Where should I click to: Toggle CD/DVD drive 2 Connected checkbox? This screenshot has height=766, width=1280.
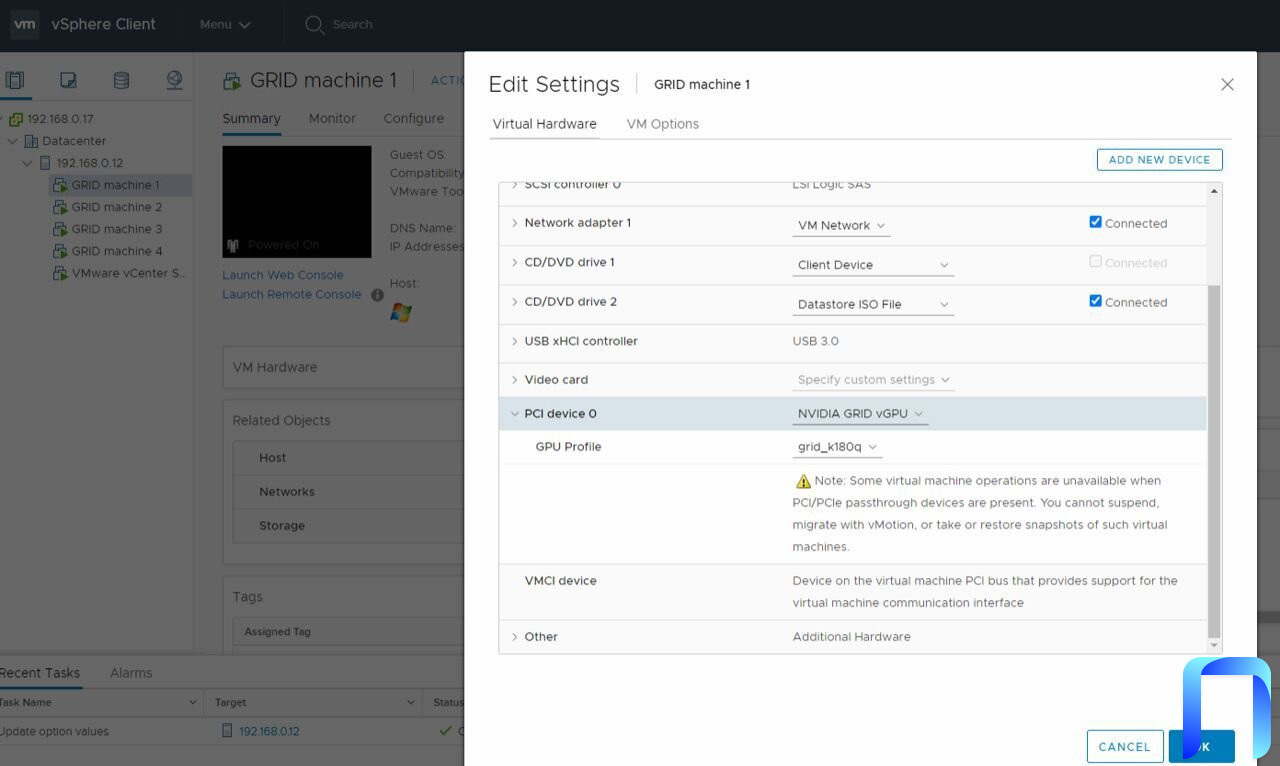click(x=1095, y=301)
